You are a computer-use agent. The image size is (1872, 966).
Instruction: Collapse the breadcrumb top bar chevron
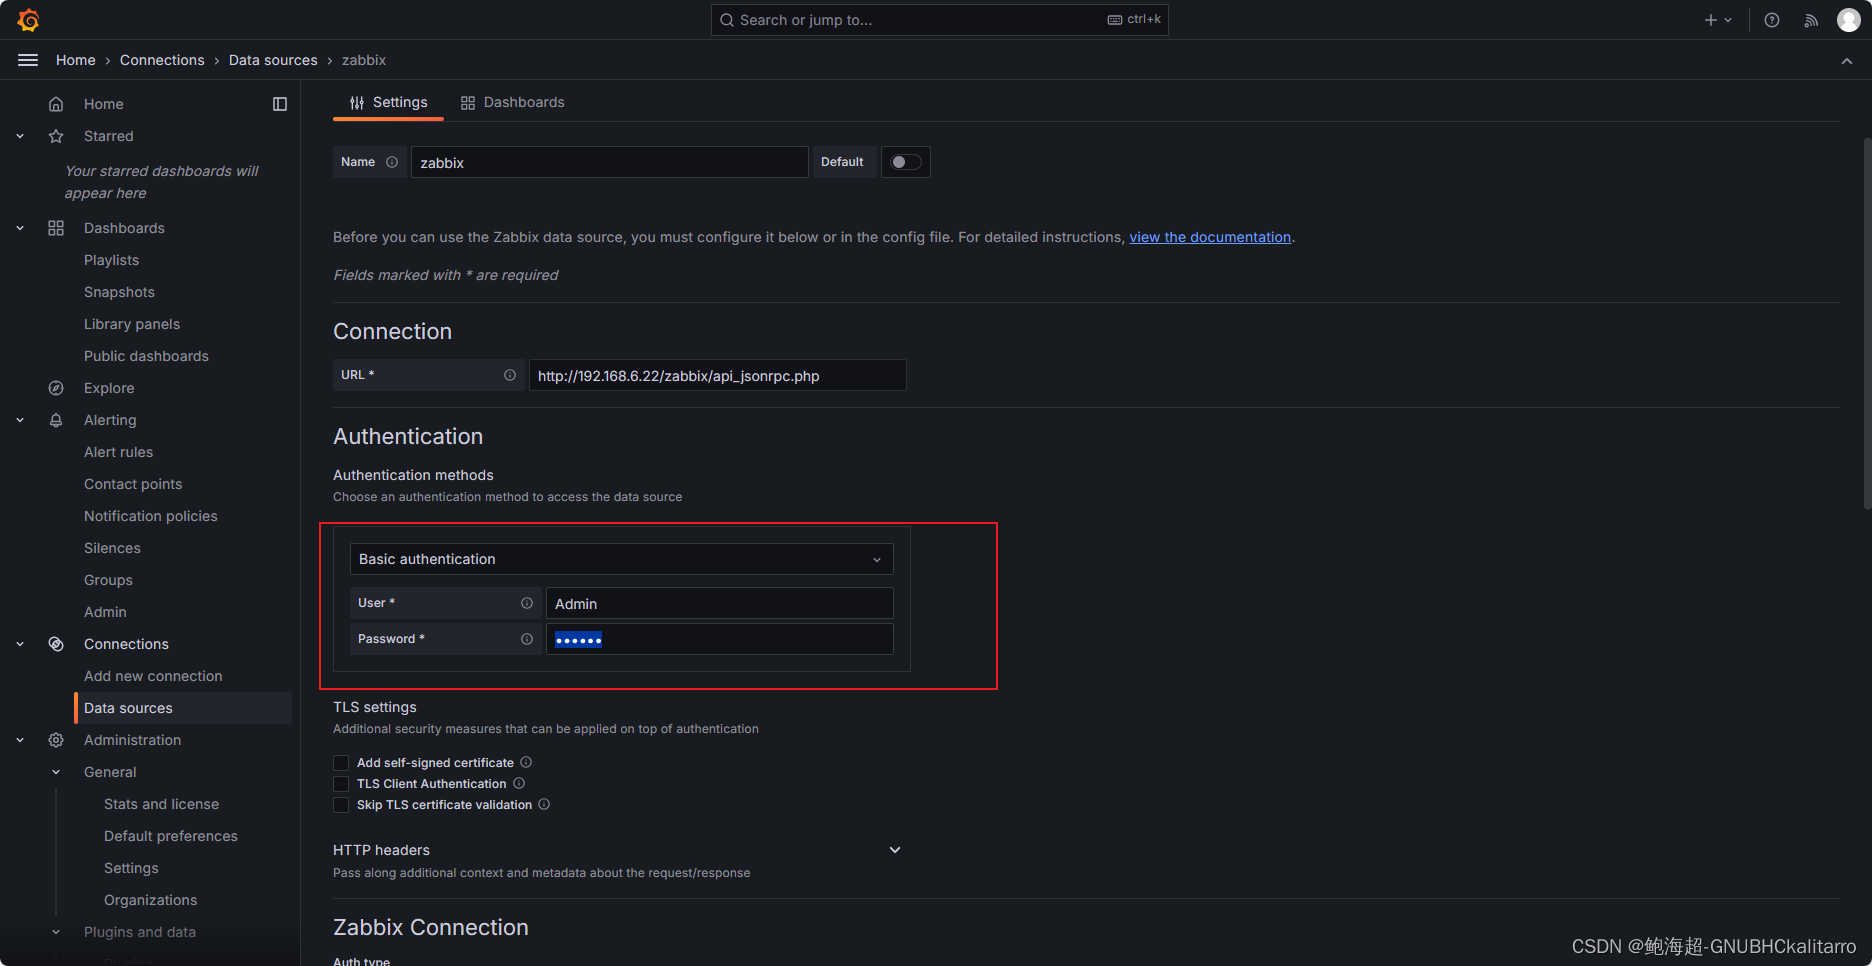click(x=1847, y=61)
